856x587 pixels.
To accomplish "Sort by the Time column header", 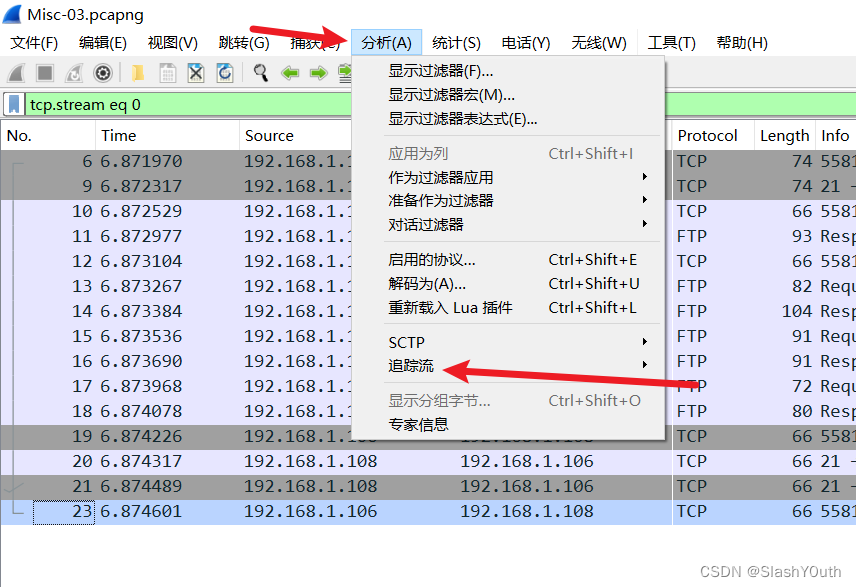I will click(167, 135).
